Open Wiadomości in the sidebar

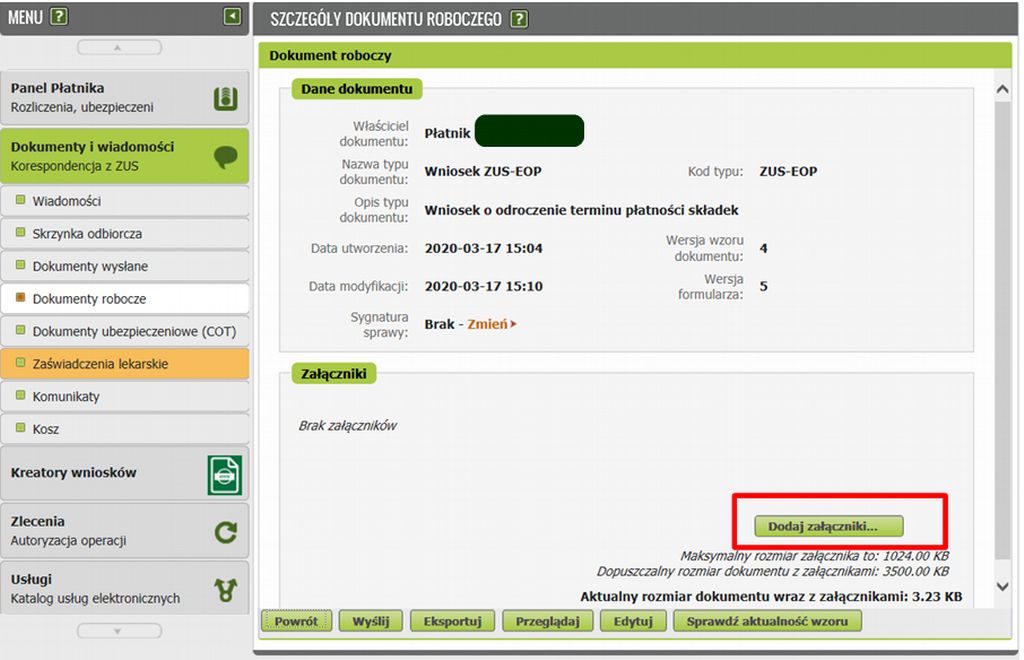click(66, 201)
